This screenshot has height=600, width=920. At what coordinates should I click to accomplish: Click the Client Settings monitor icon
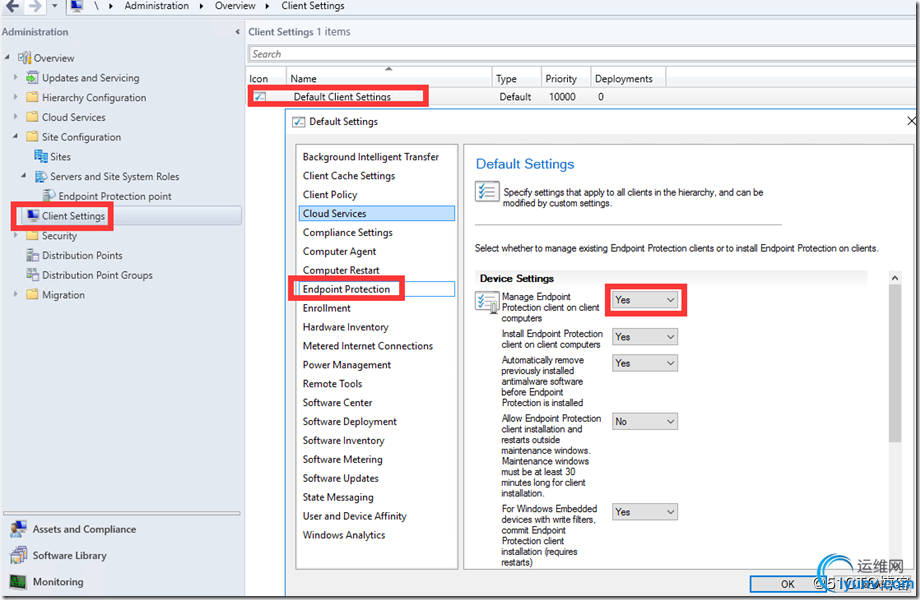[x=32, y=215]
